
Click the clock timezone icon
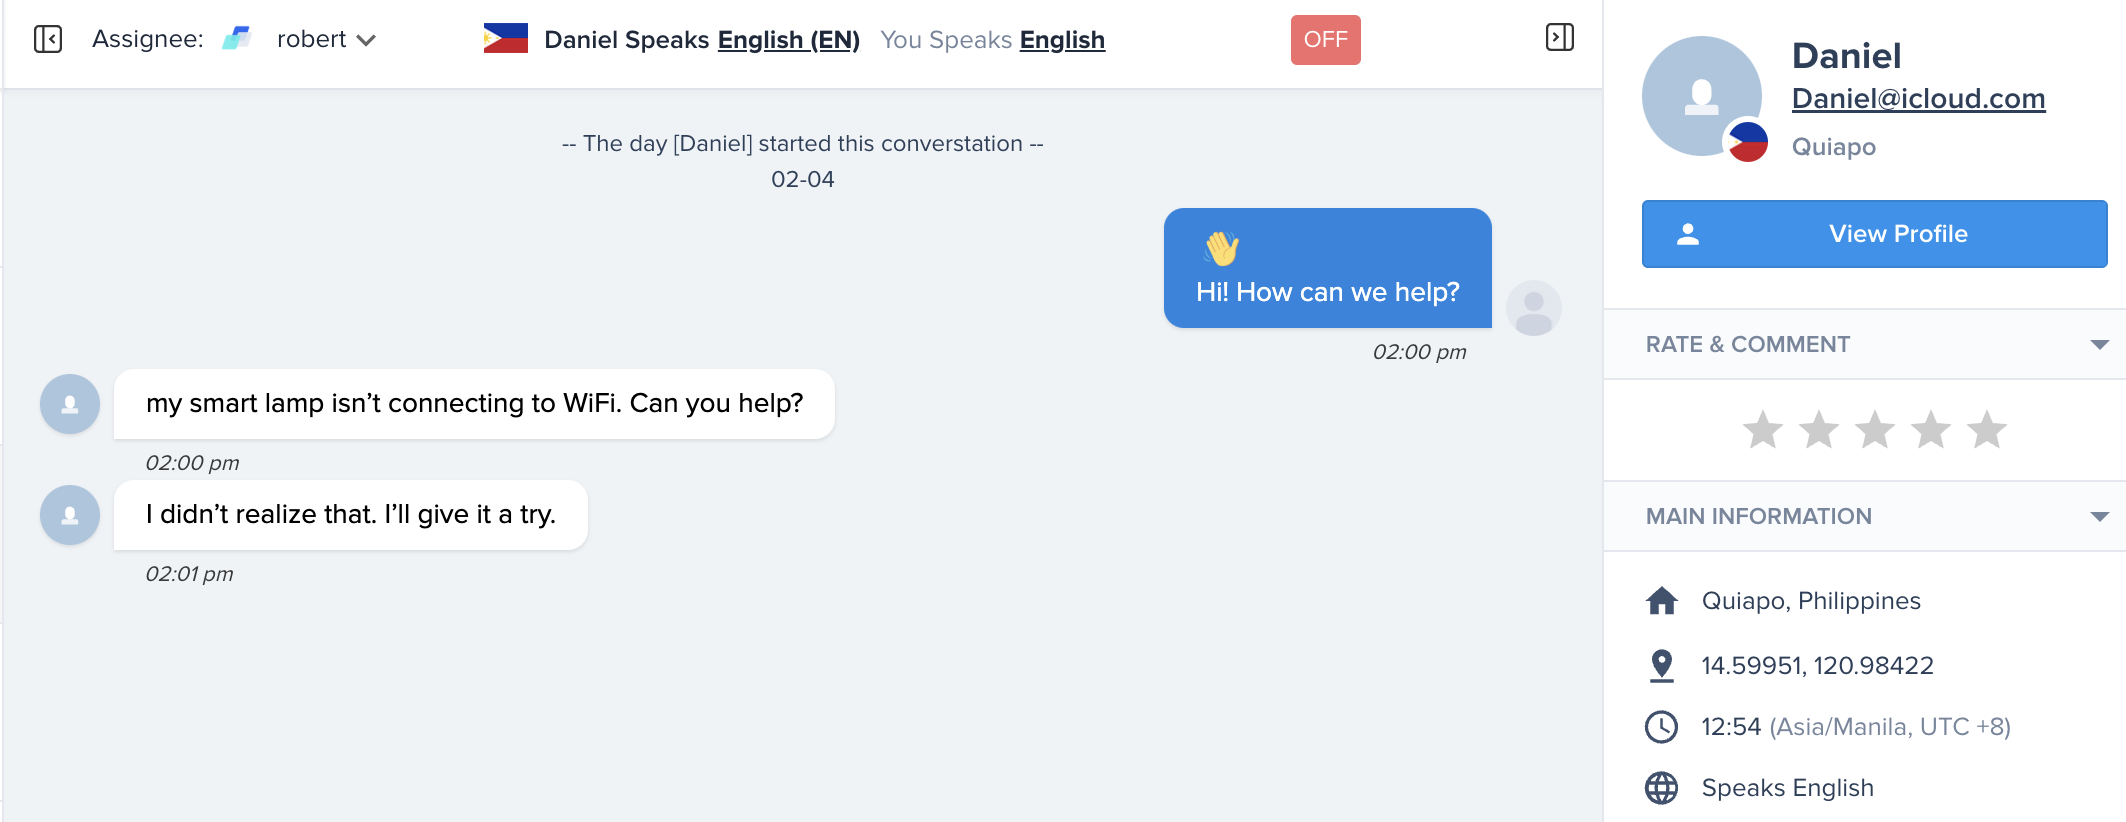click(x=1661, y=727)
